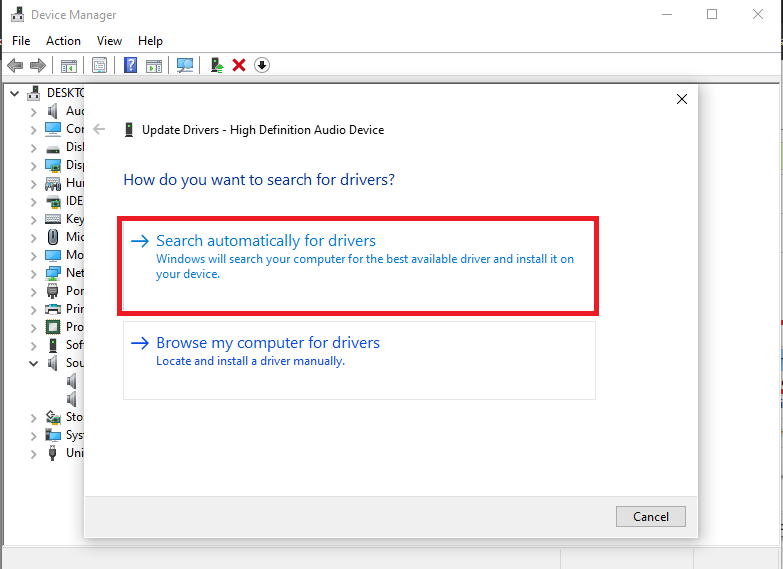The height and width of the screenshot is (569, 783).
Task: Close the Update Drivers dialog
Action: pyautogui.click(x=682, y=100)
